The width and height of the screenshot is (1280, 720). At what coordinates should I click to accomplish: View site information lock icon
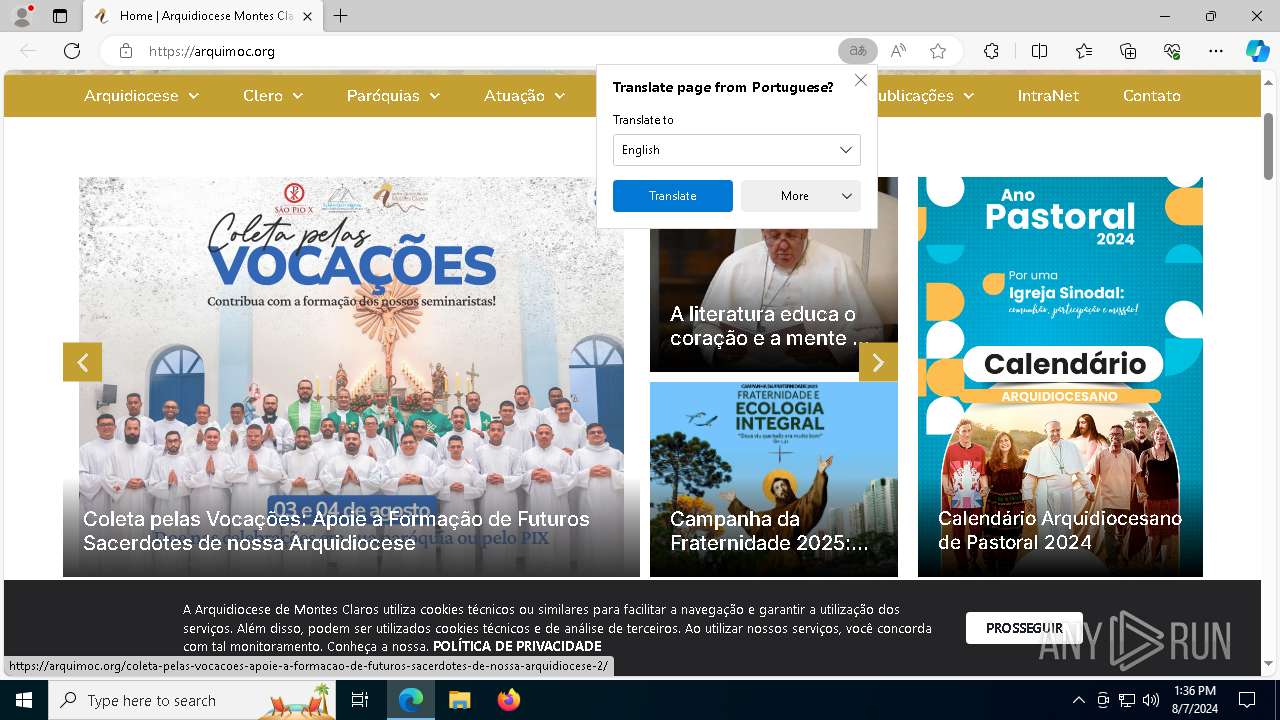click(x=126, y=51)
